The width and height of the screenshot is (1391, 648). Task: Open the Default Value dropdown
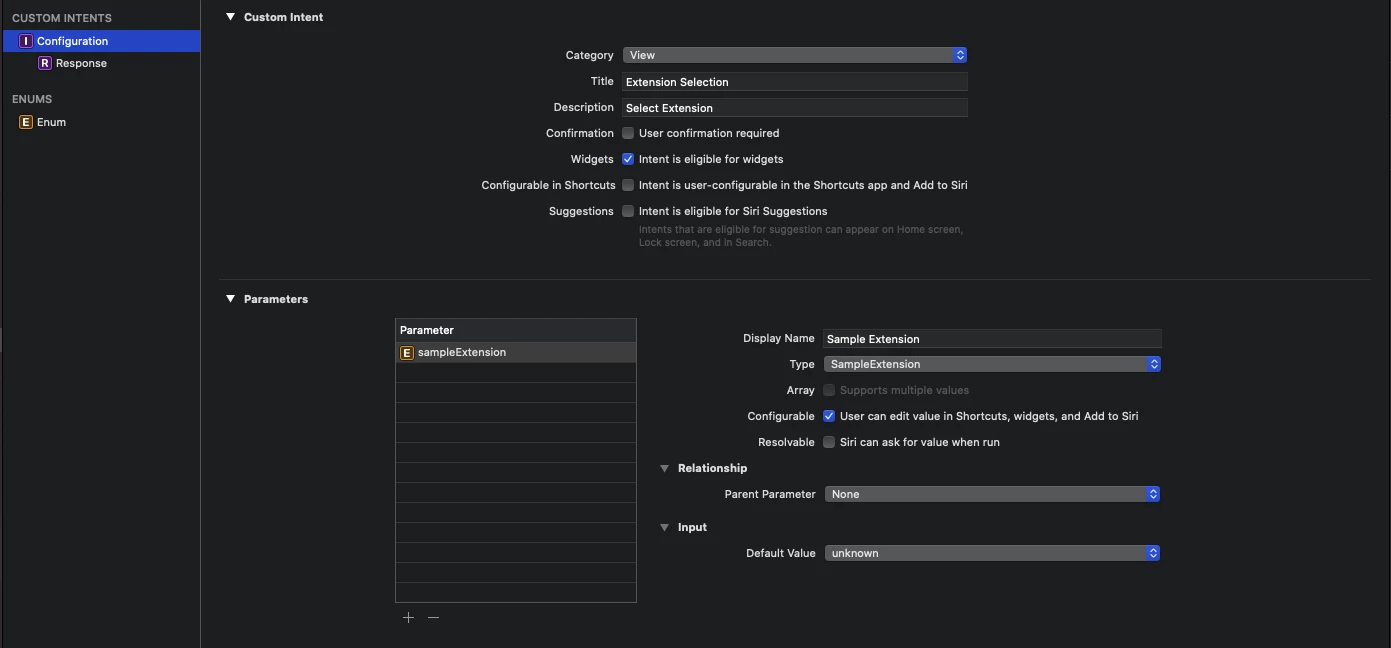click(991, 553)
